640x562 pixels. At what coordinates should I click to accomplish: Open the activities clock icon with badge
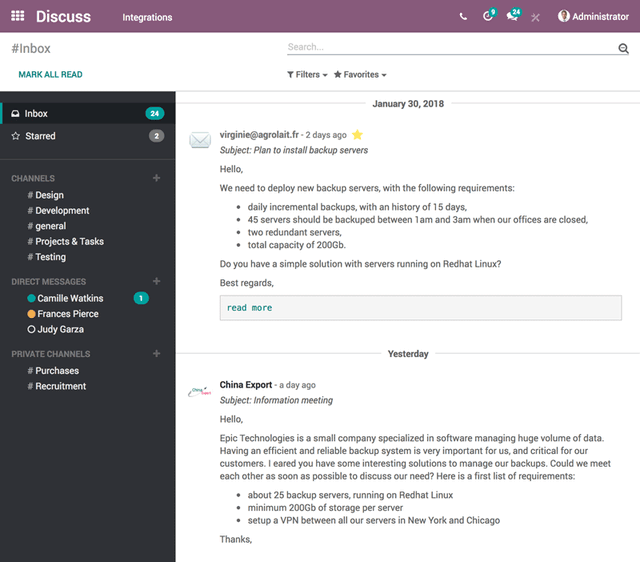coord(488,17)
